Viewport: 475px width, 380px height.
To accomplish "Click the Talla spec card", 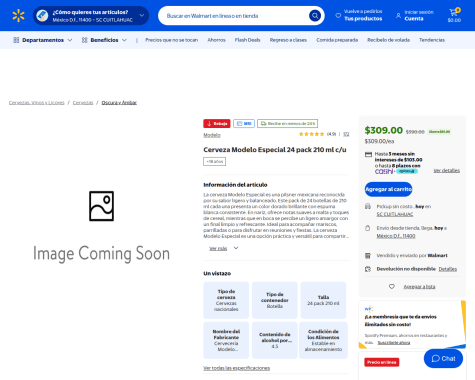I will (x=323, y=300).
